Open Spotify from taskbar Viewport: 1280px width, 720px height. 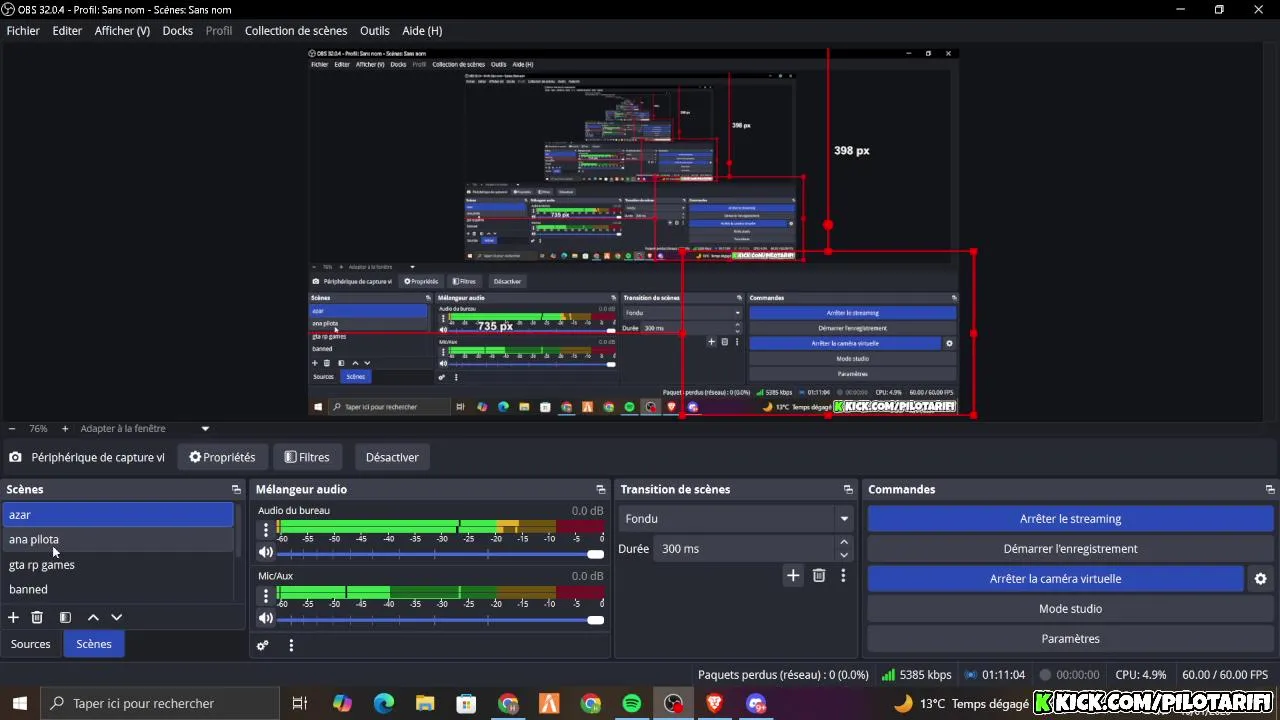click(x=632, y=704)
